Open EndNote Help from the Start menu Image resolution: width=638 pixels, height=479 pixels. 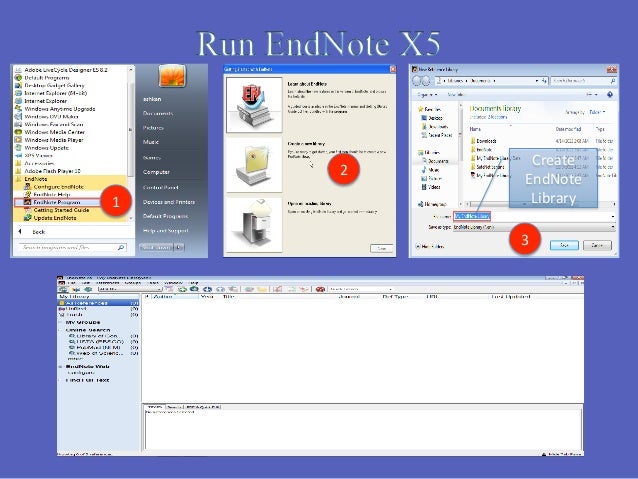(x=52, y=195)
